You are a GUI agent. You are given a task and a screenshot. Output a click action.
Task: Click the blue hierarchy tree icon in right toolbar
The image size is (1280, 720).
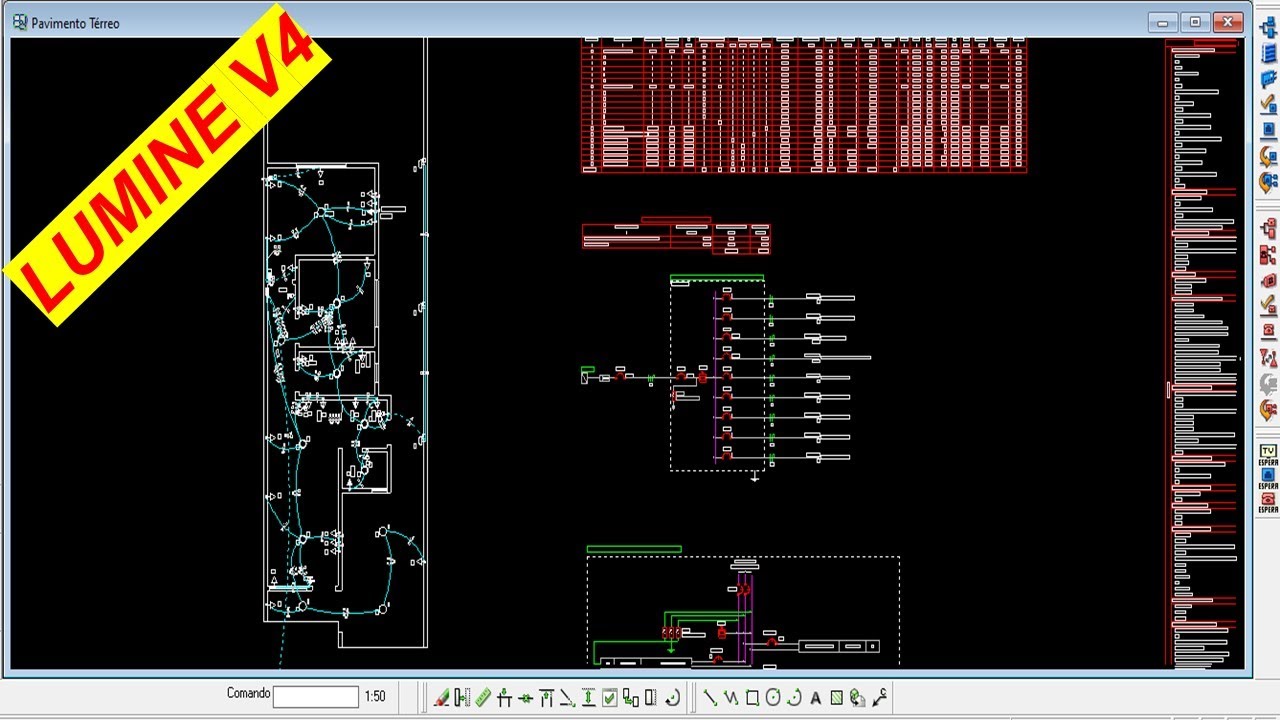pos(1268,27)
